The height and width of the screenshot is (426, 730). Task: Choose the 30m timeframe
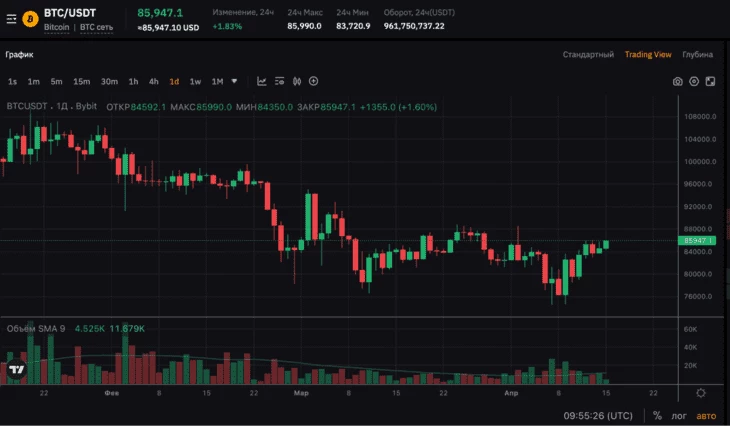(x=109, y=81)
